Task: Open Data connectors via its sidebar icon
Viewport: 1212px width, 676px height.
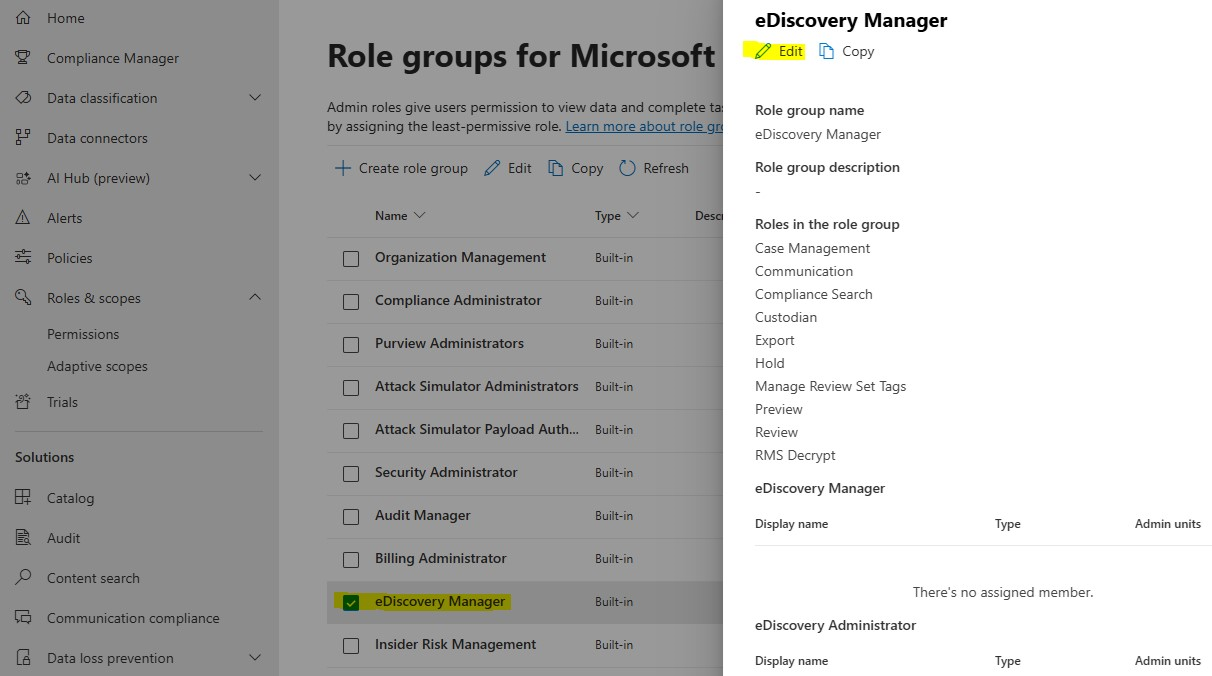Action: pyautogui.click(x=23, y=138)
